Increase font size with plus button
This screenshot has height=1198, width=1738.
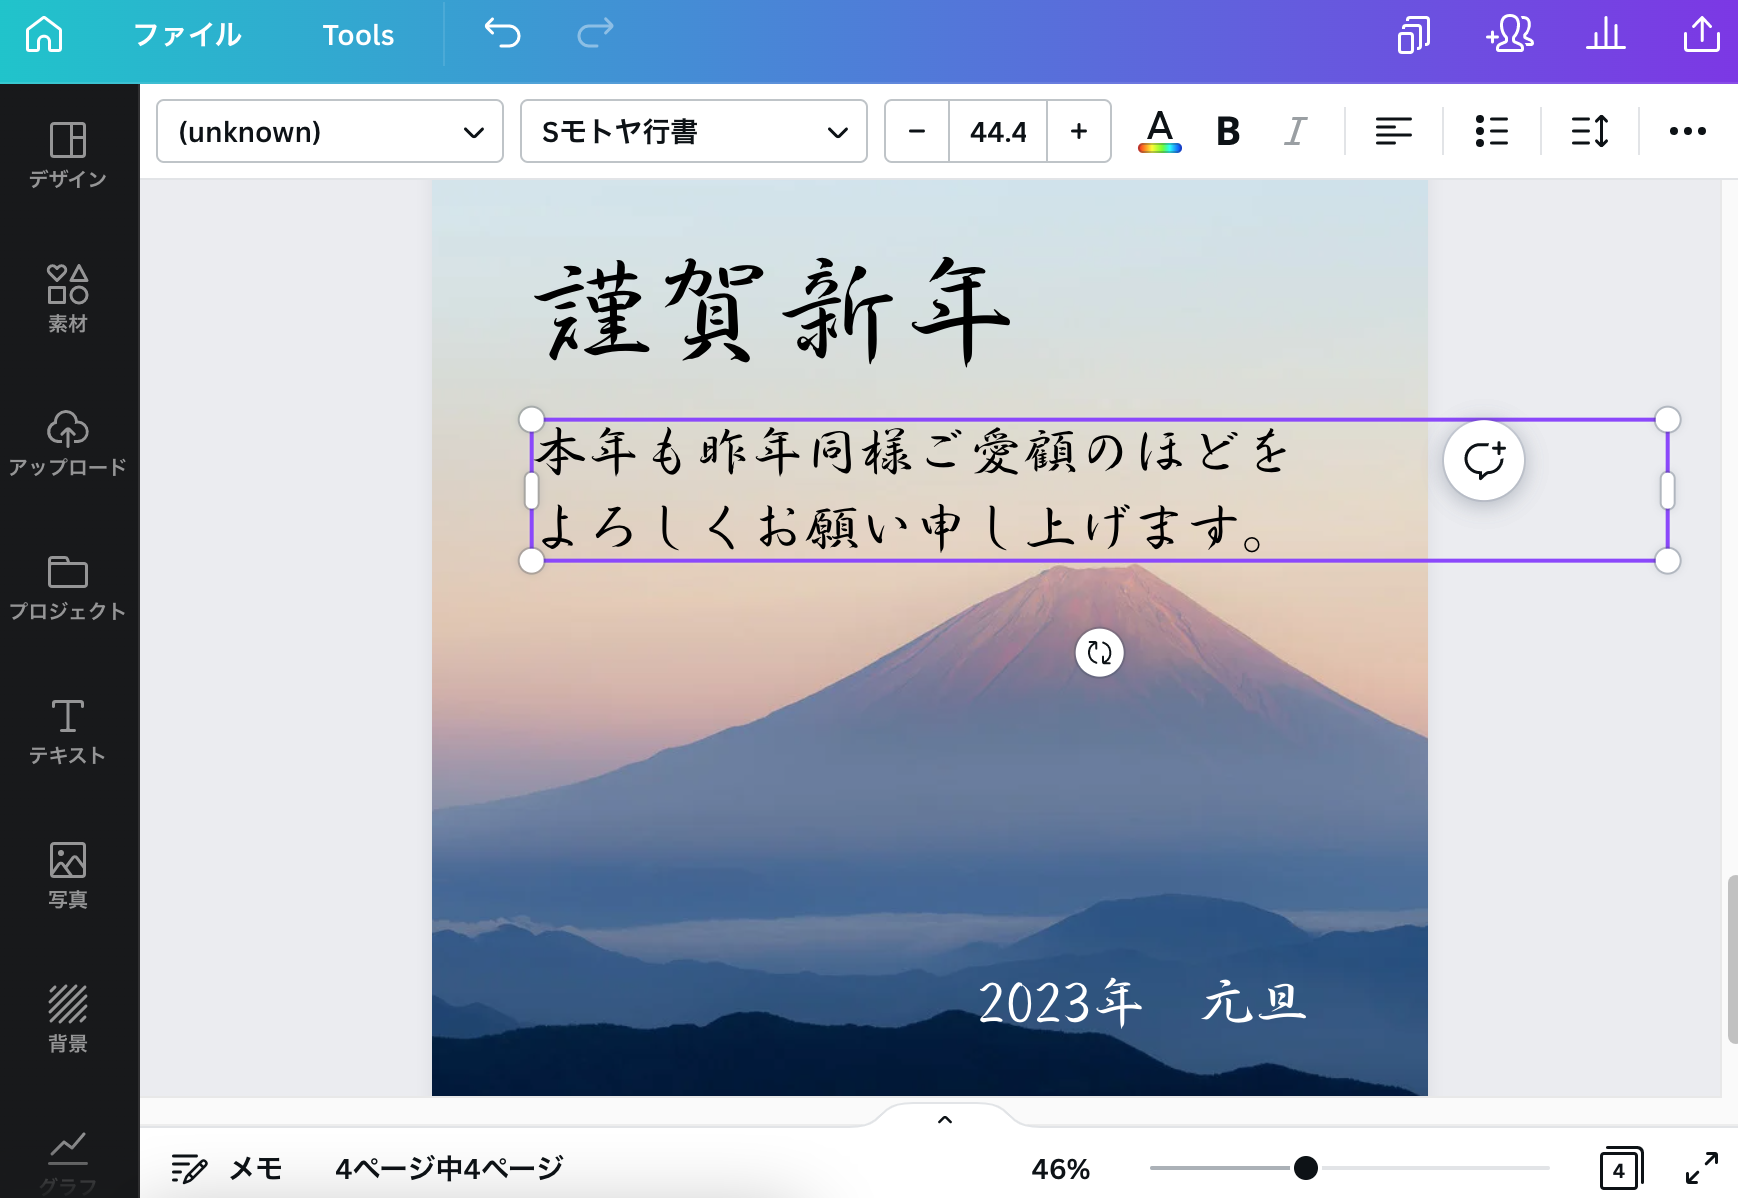tap(1079, 131)
